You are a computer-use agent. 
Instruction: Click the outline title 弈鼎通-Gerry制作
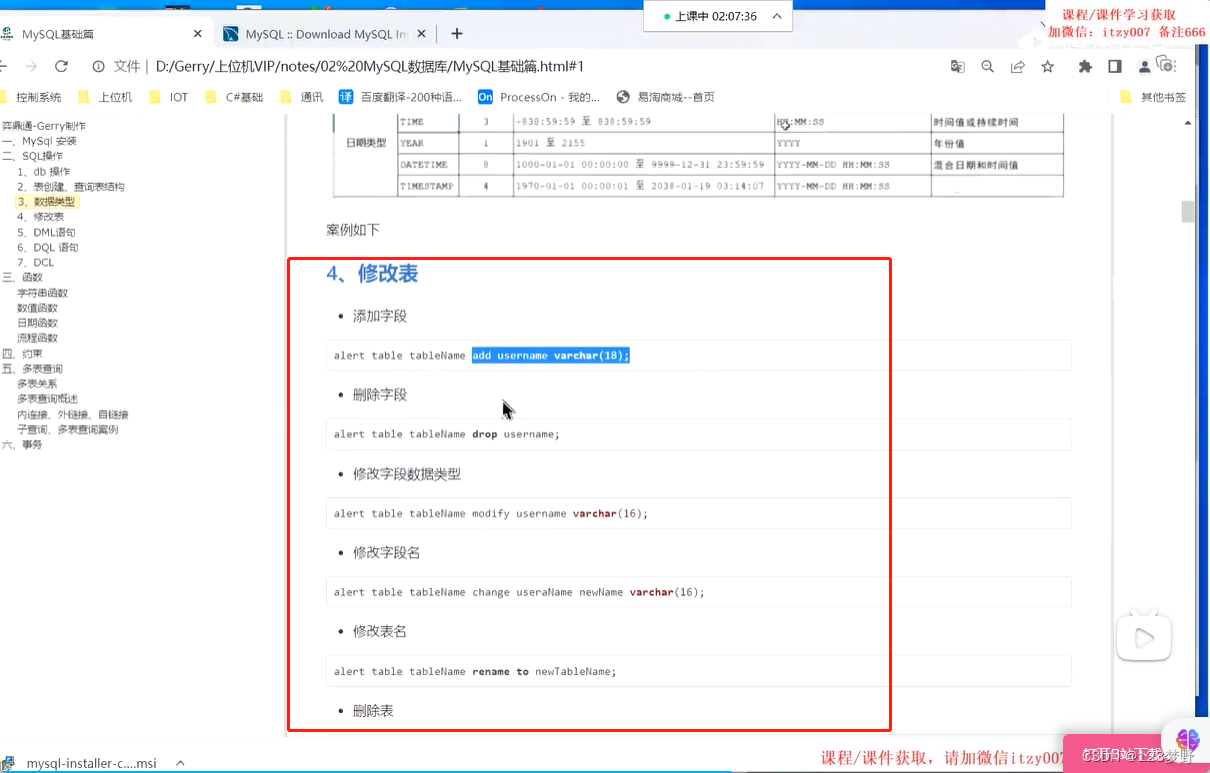(44, 126)
